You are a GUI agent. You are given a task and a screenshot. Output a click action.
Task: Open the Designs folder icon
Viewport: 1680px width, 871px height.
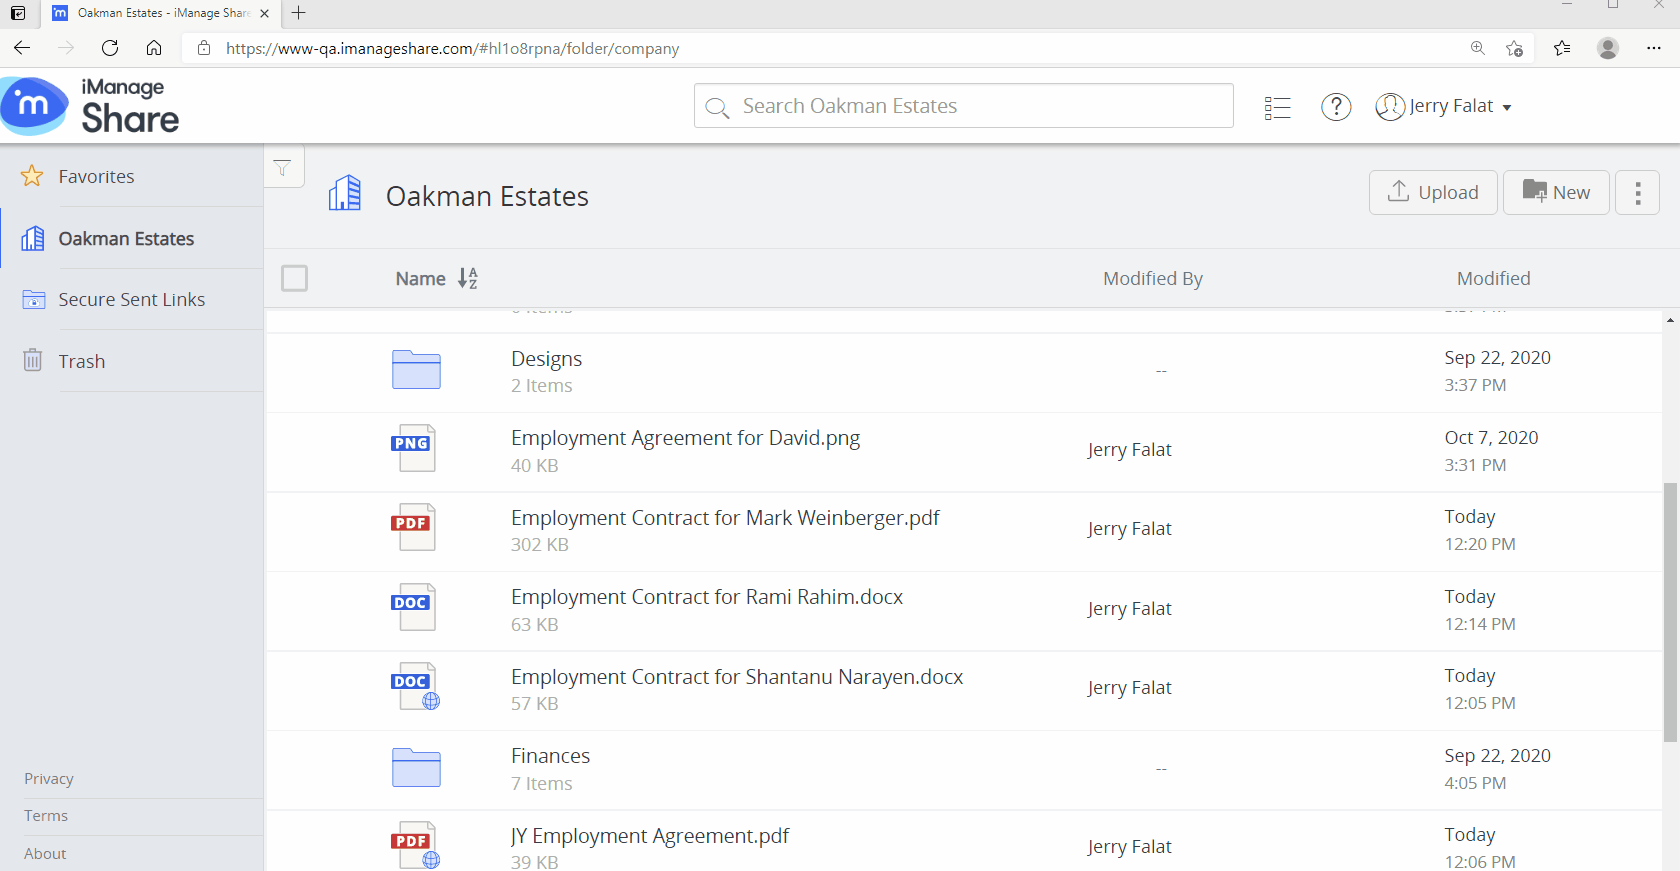pos(416,370)
